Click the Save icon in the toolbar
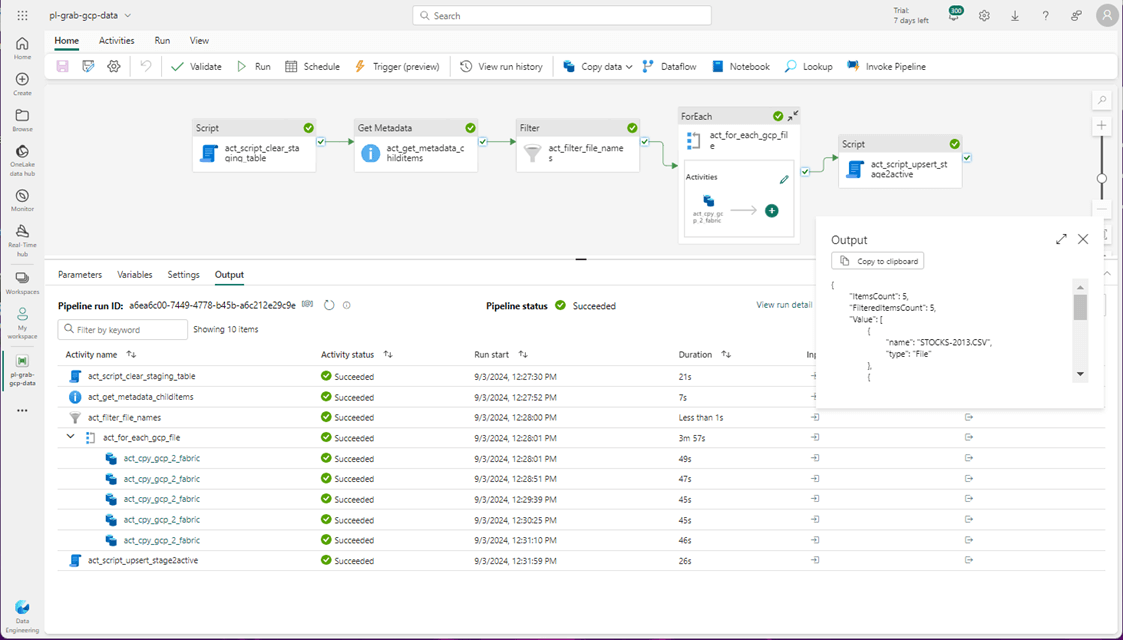1123x640 pixels. (x=63, y=67)
